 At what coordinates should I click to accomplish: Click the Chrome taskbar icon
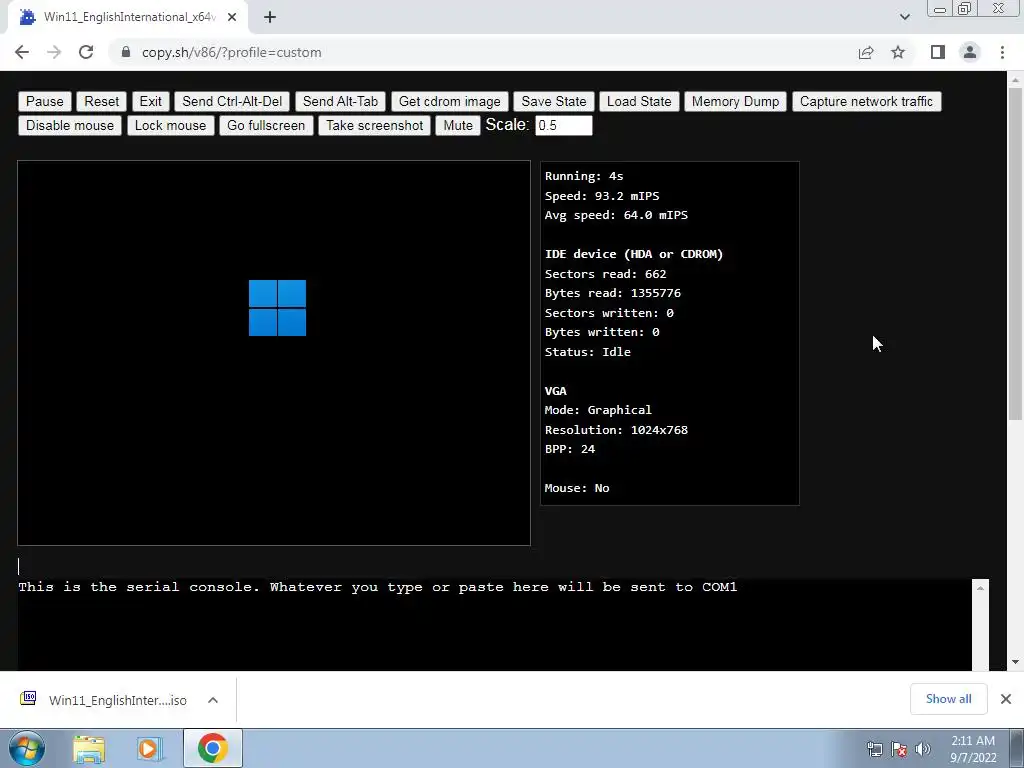pos(212,748)
